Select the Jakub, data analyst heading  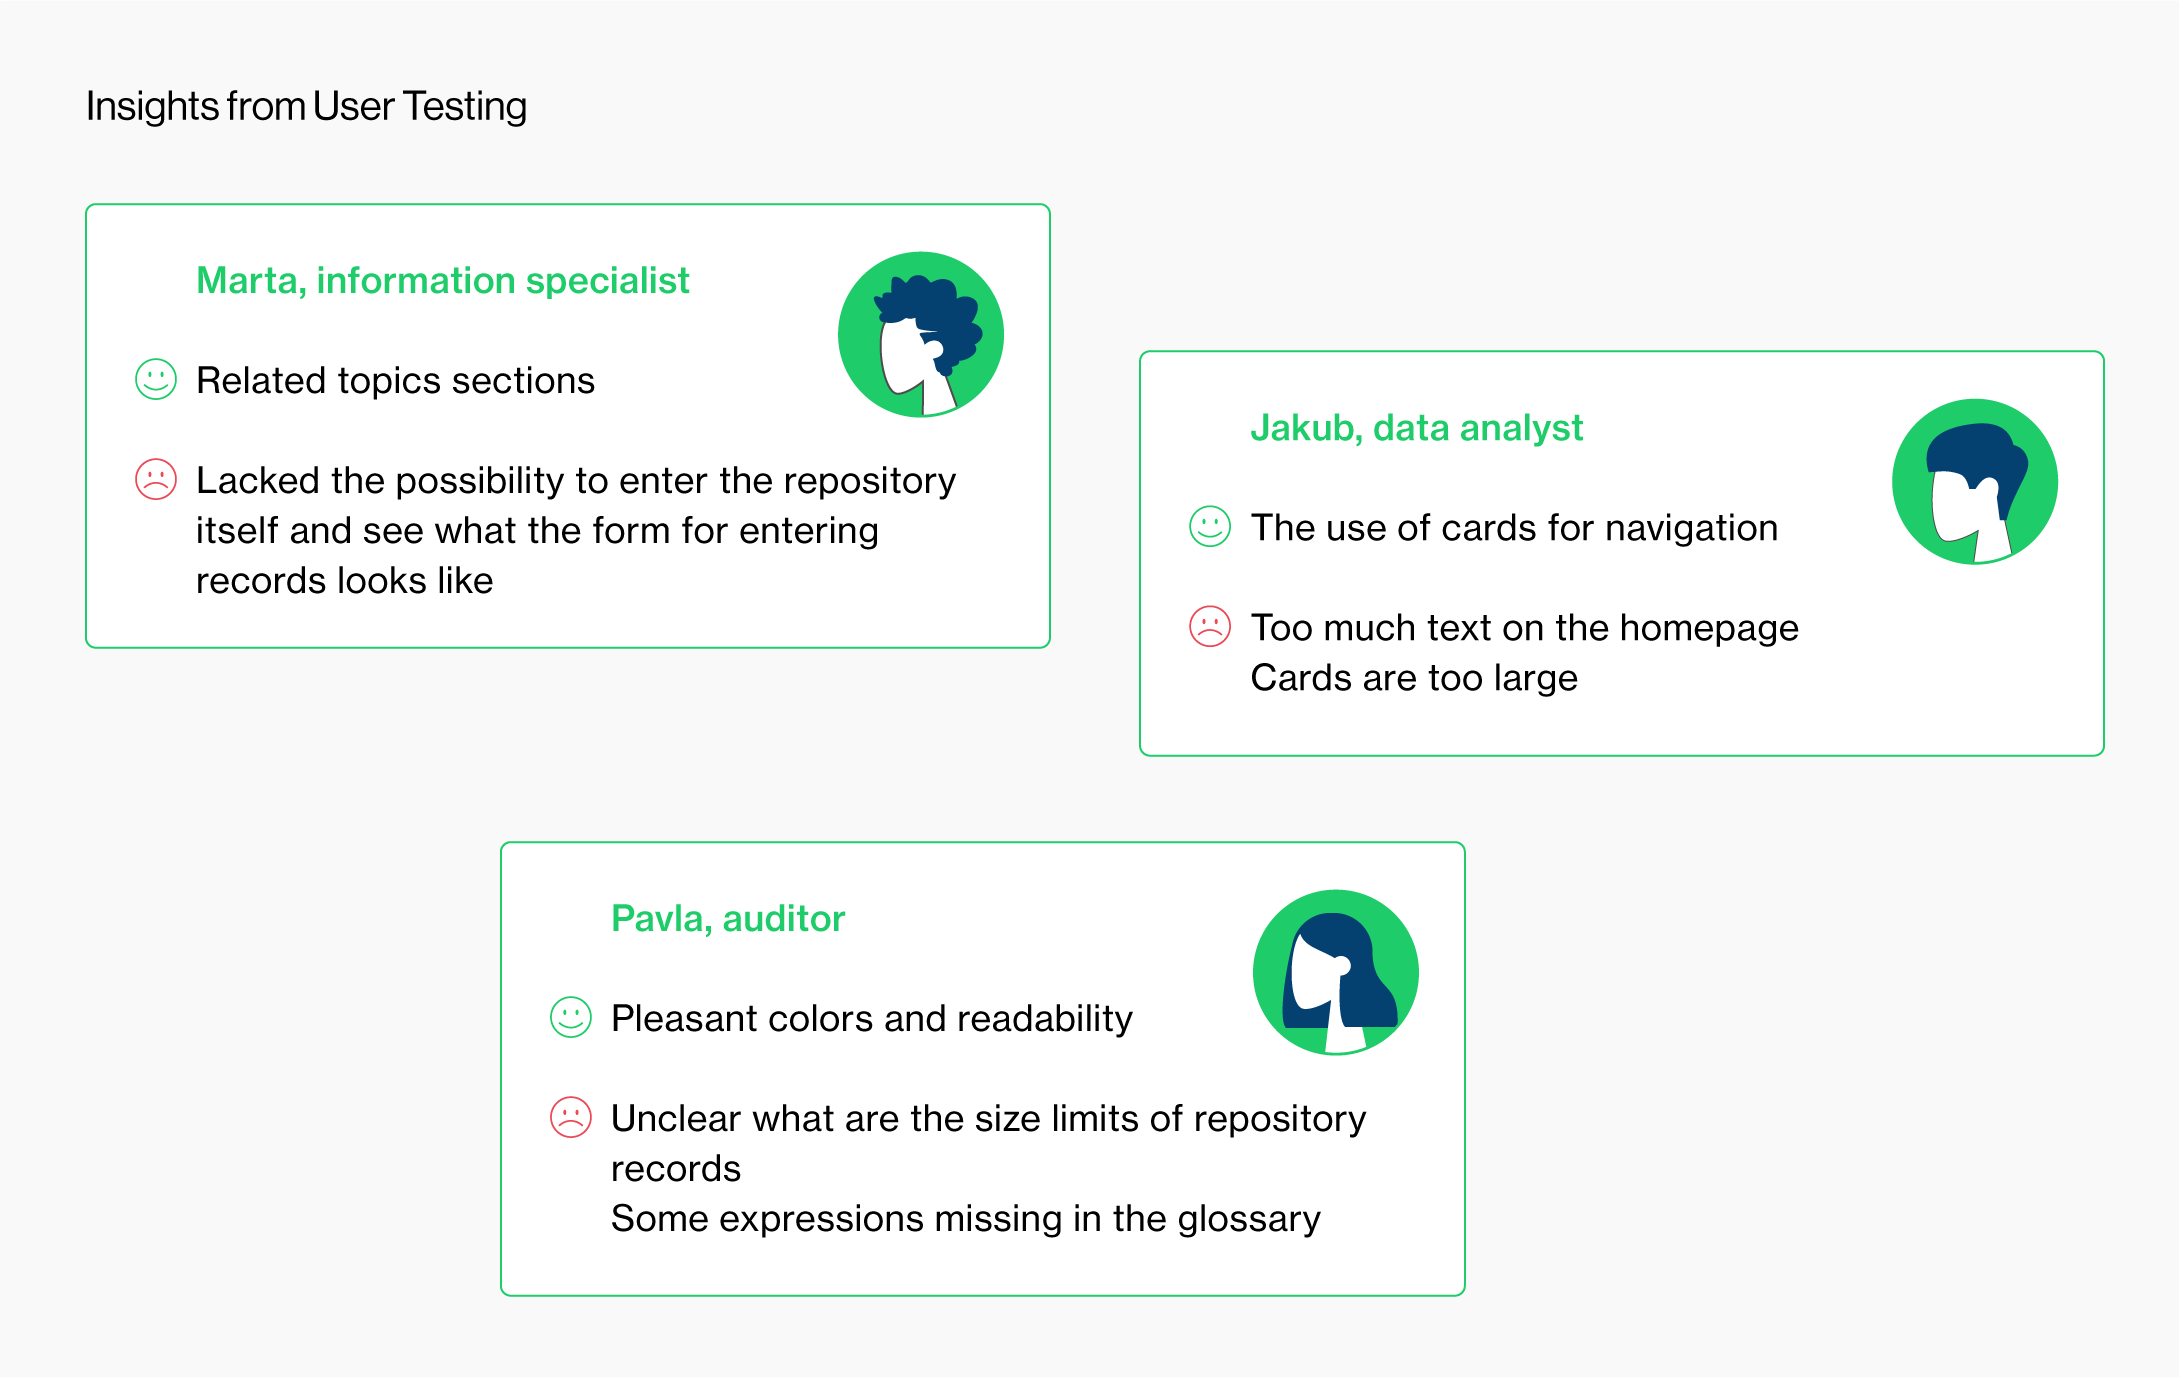(x=1417, y=428)
